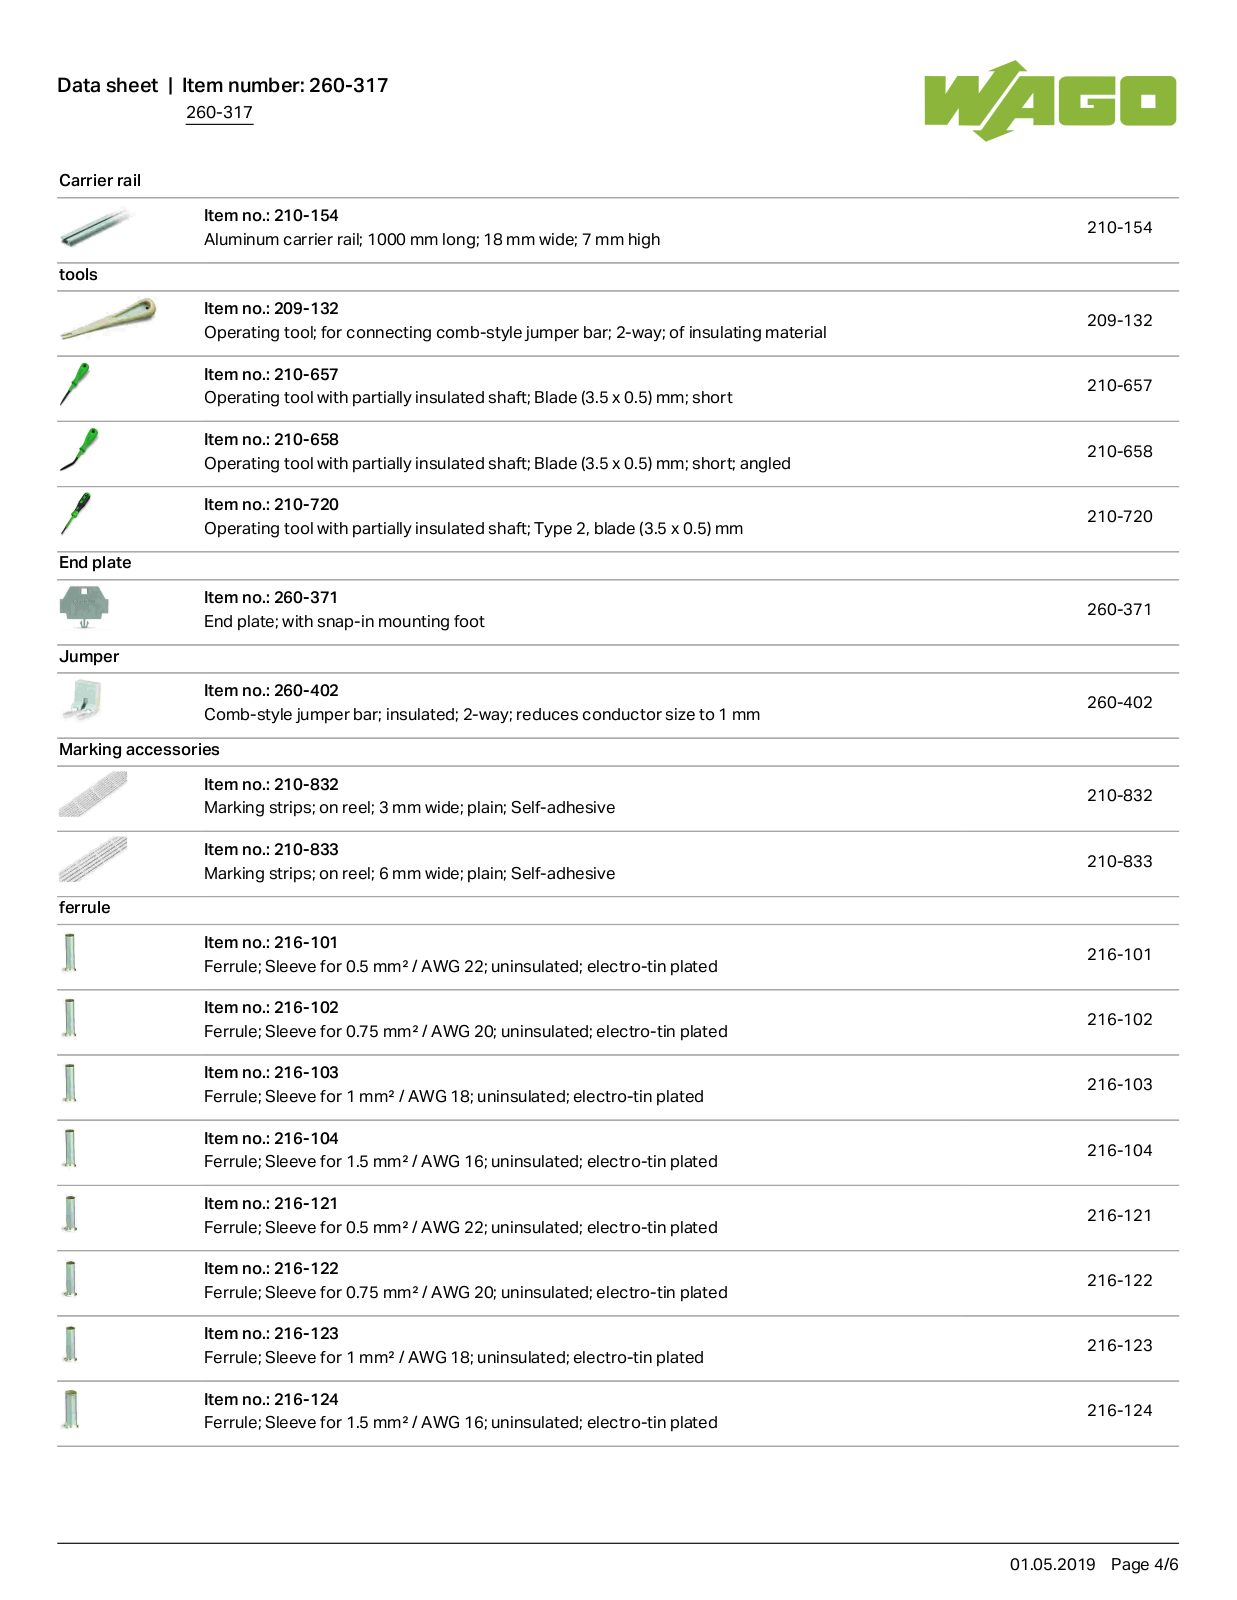Select the 210-720 Type 2 tool image

pos(75,514)
